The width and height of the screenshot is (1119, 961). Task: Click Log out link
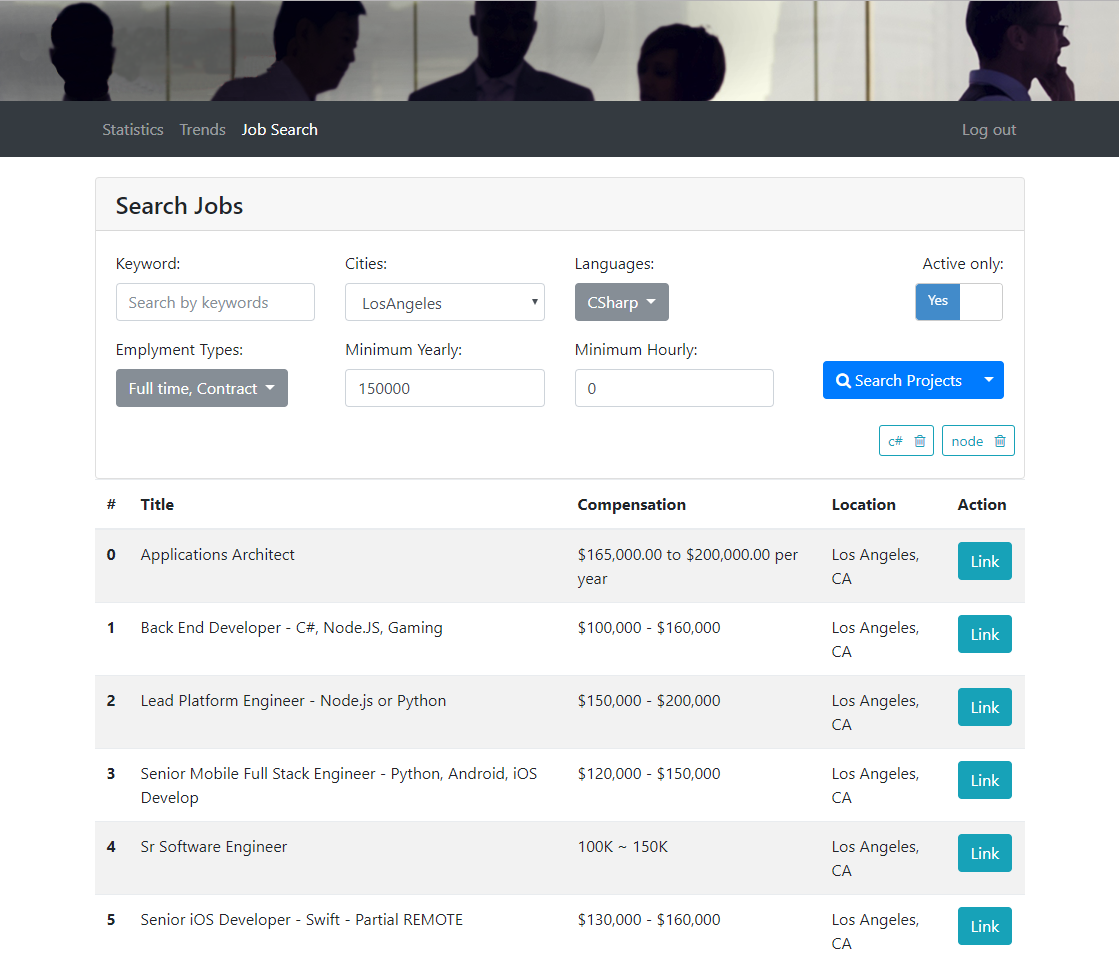(988, 130)
